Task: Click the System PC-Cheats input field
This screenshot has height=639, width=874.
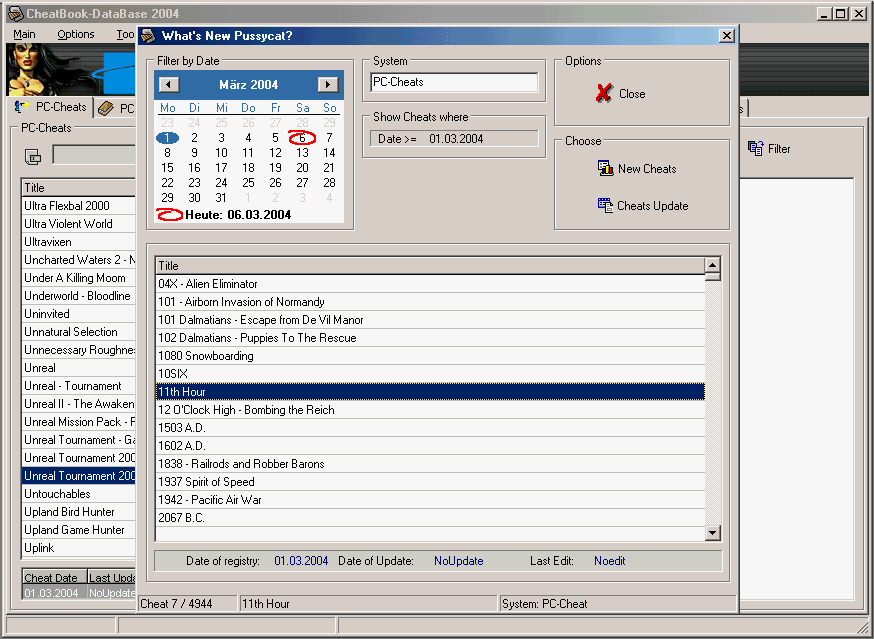Action: [x=454, y=82]
